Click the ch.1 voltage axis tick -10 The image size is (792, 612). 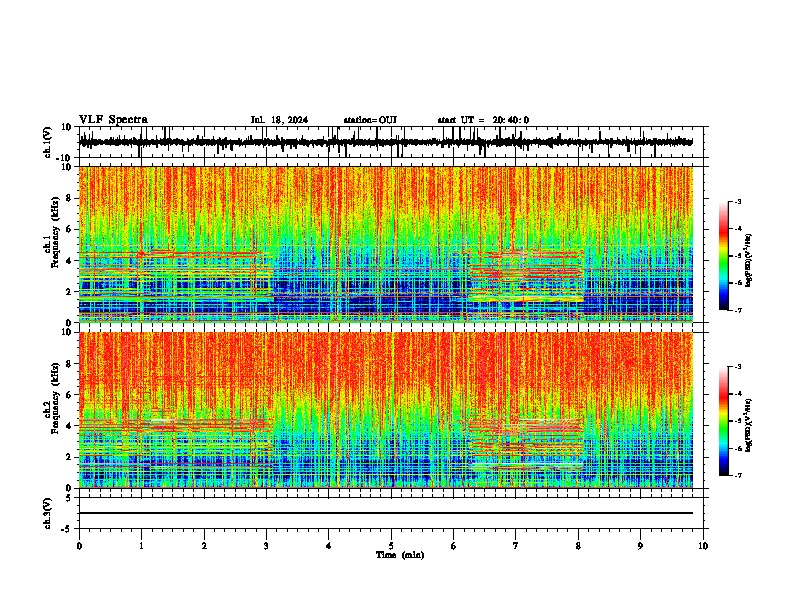click(65, 158)
